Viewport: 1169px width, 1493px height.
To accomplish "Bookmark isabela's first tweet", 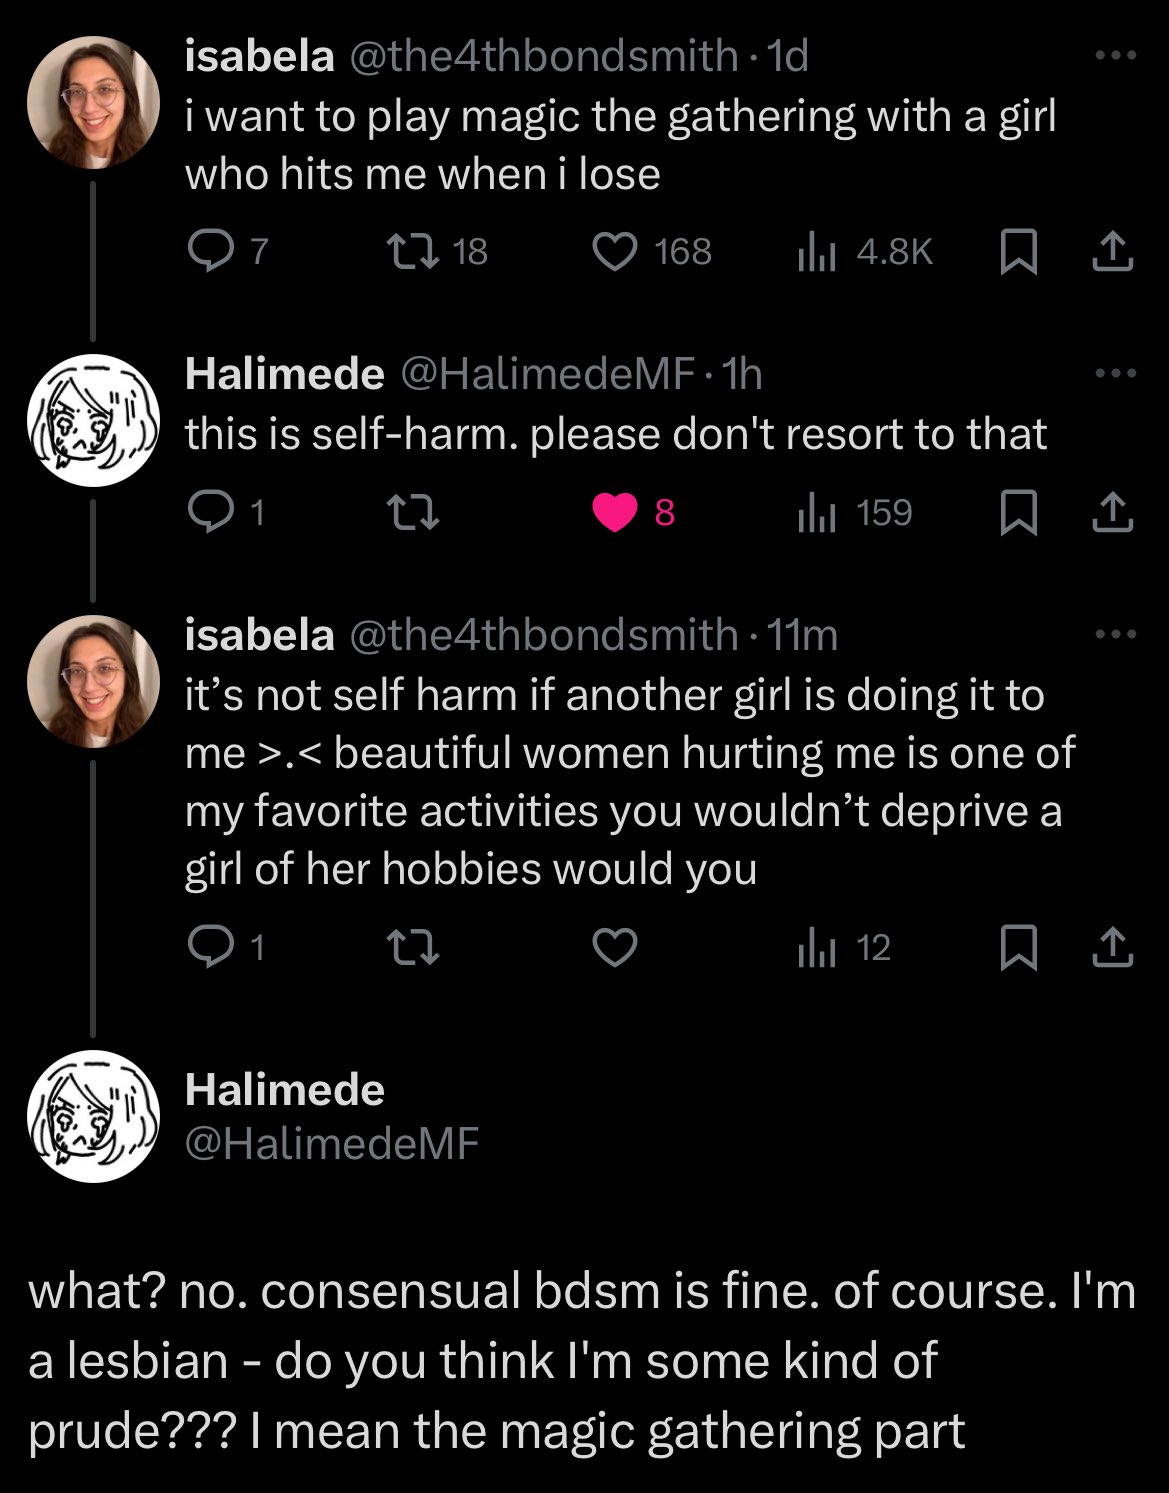I will tap(1018, 251).
